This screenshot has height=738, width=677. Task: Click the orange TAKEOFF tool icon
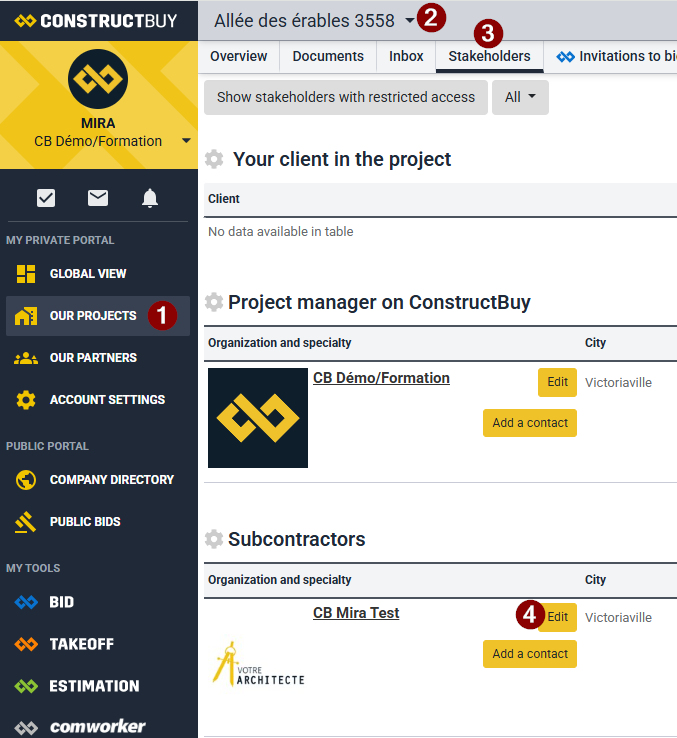(x=26, y=644)
